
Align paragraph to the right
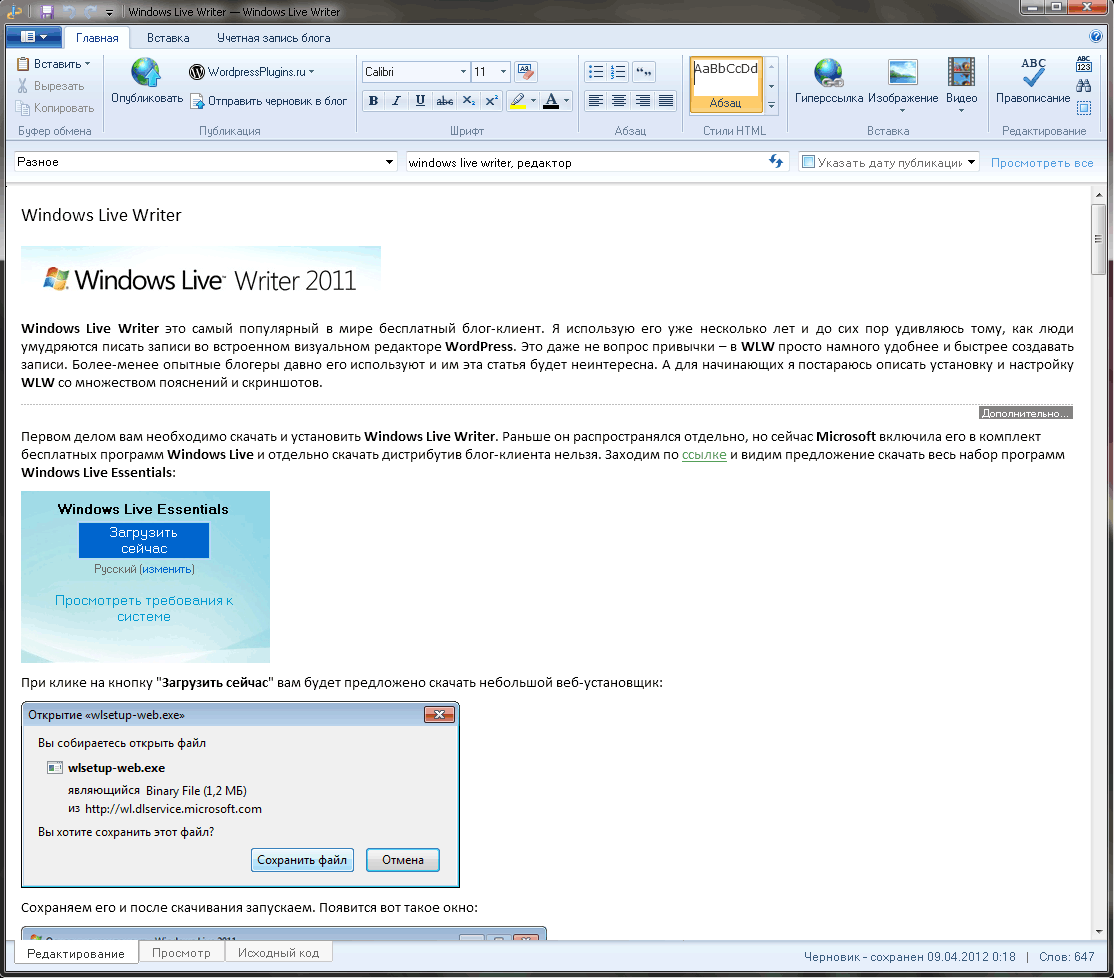coord(642,101)
